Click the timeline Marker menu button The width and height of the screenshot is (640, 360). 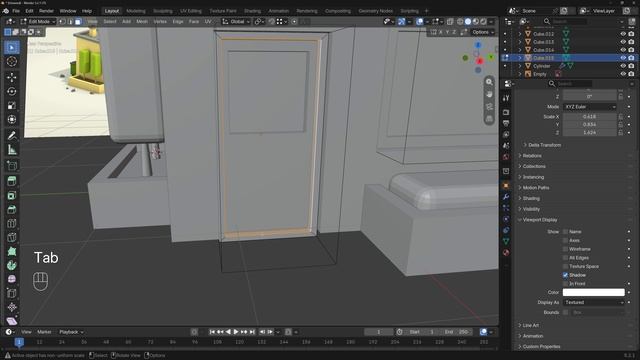pyautogui.click(x=44, y=332)
